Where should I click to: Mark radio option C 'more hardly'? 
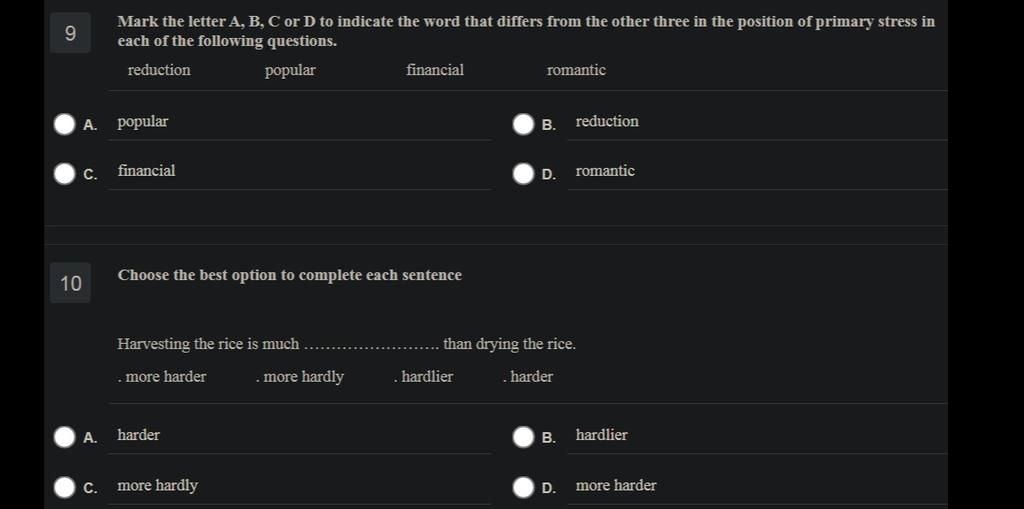(65, 487)
